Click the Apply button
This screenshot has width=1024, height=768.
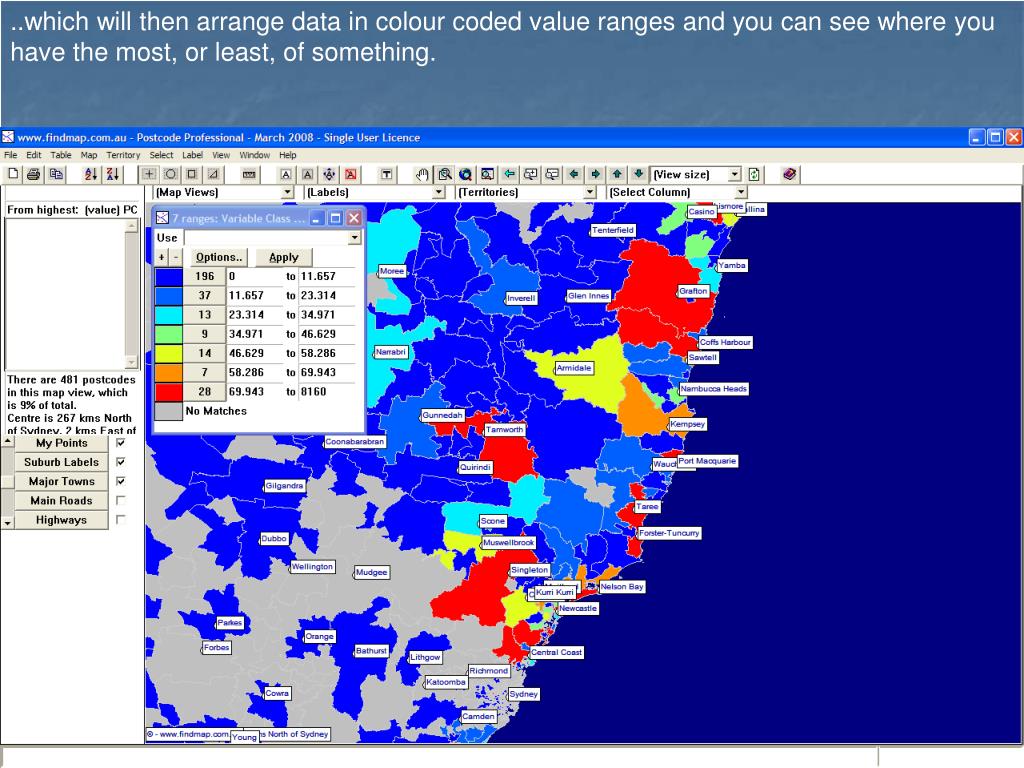click(x=283, y=257)
